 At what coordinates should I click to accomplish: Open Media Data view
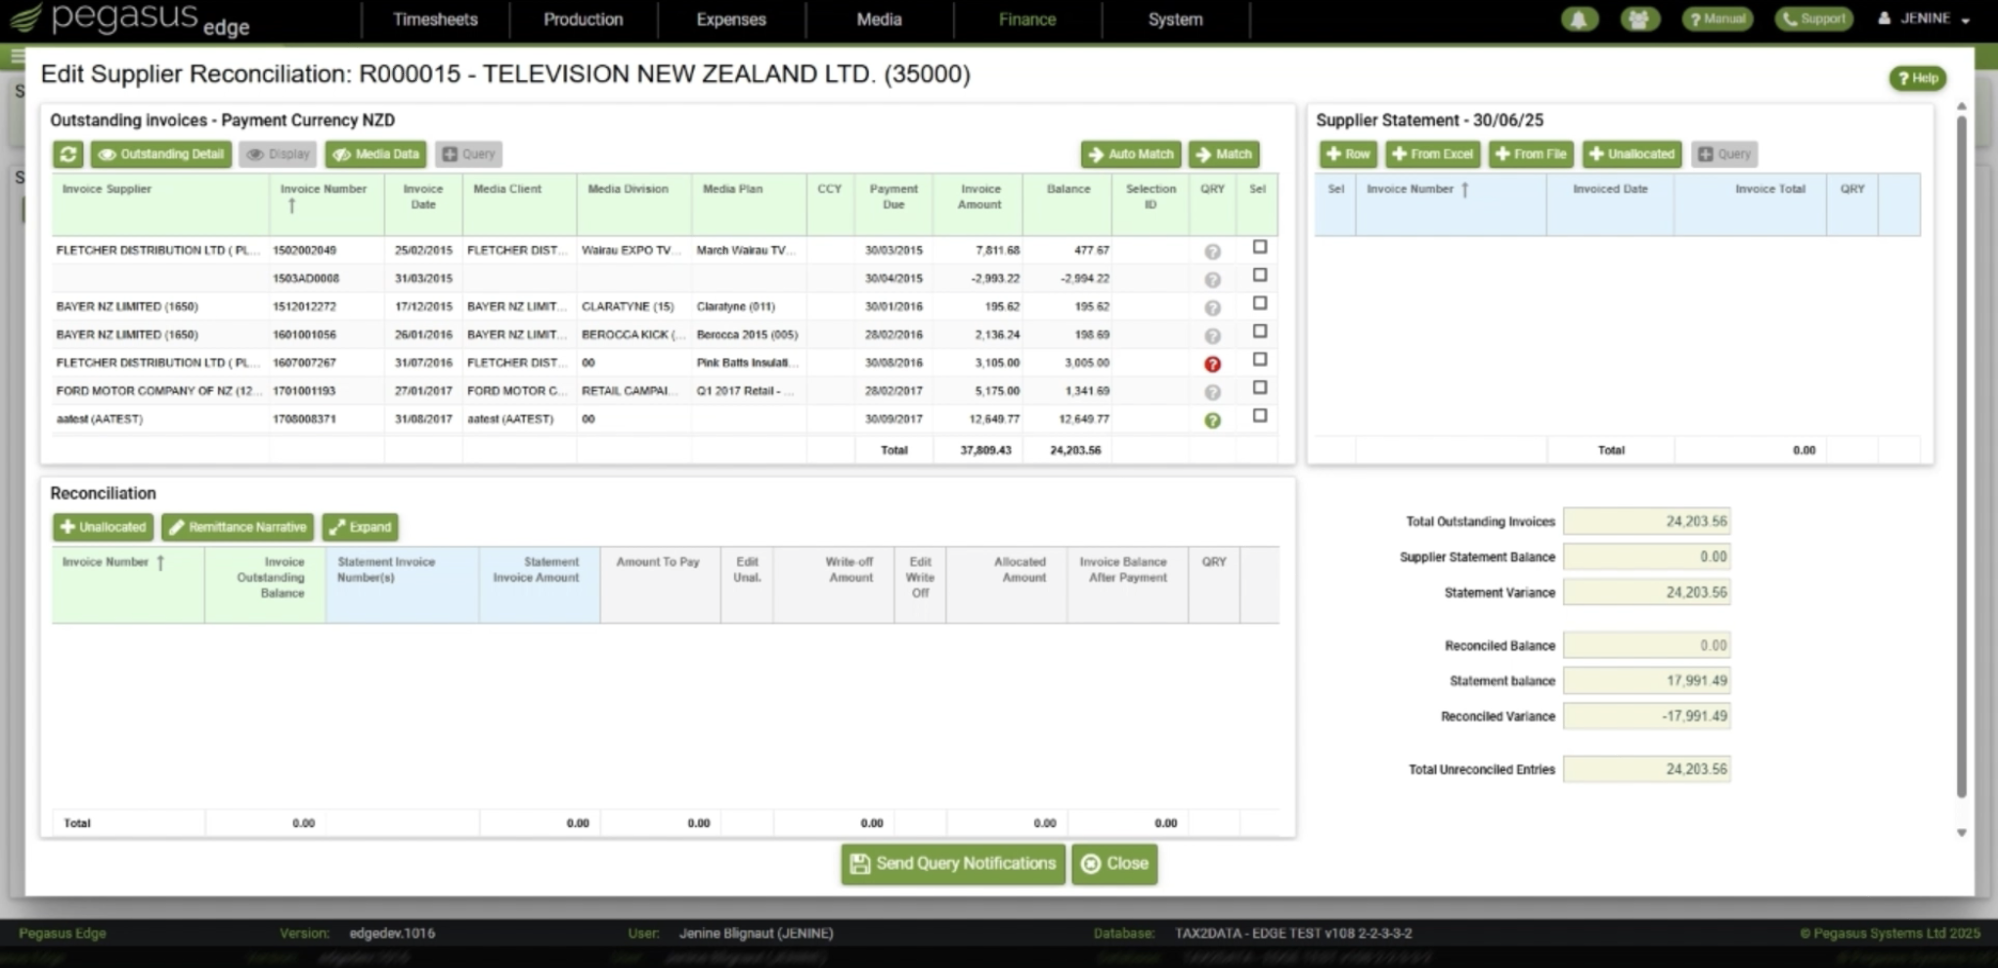(x=376, y=154)
